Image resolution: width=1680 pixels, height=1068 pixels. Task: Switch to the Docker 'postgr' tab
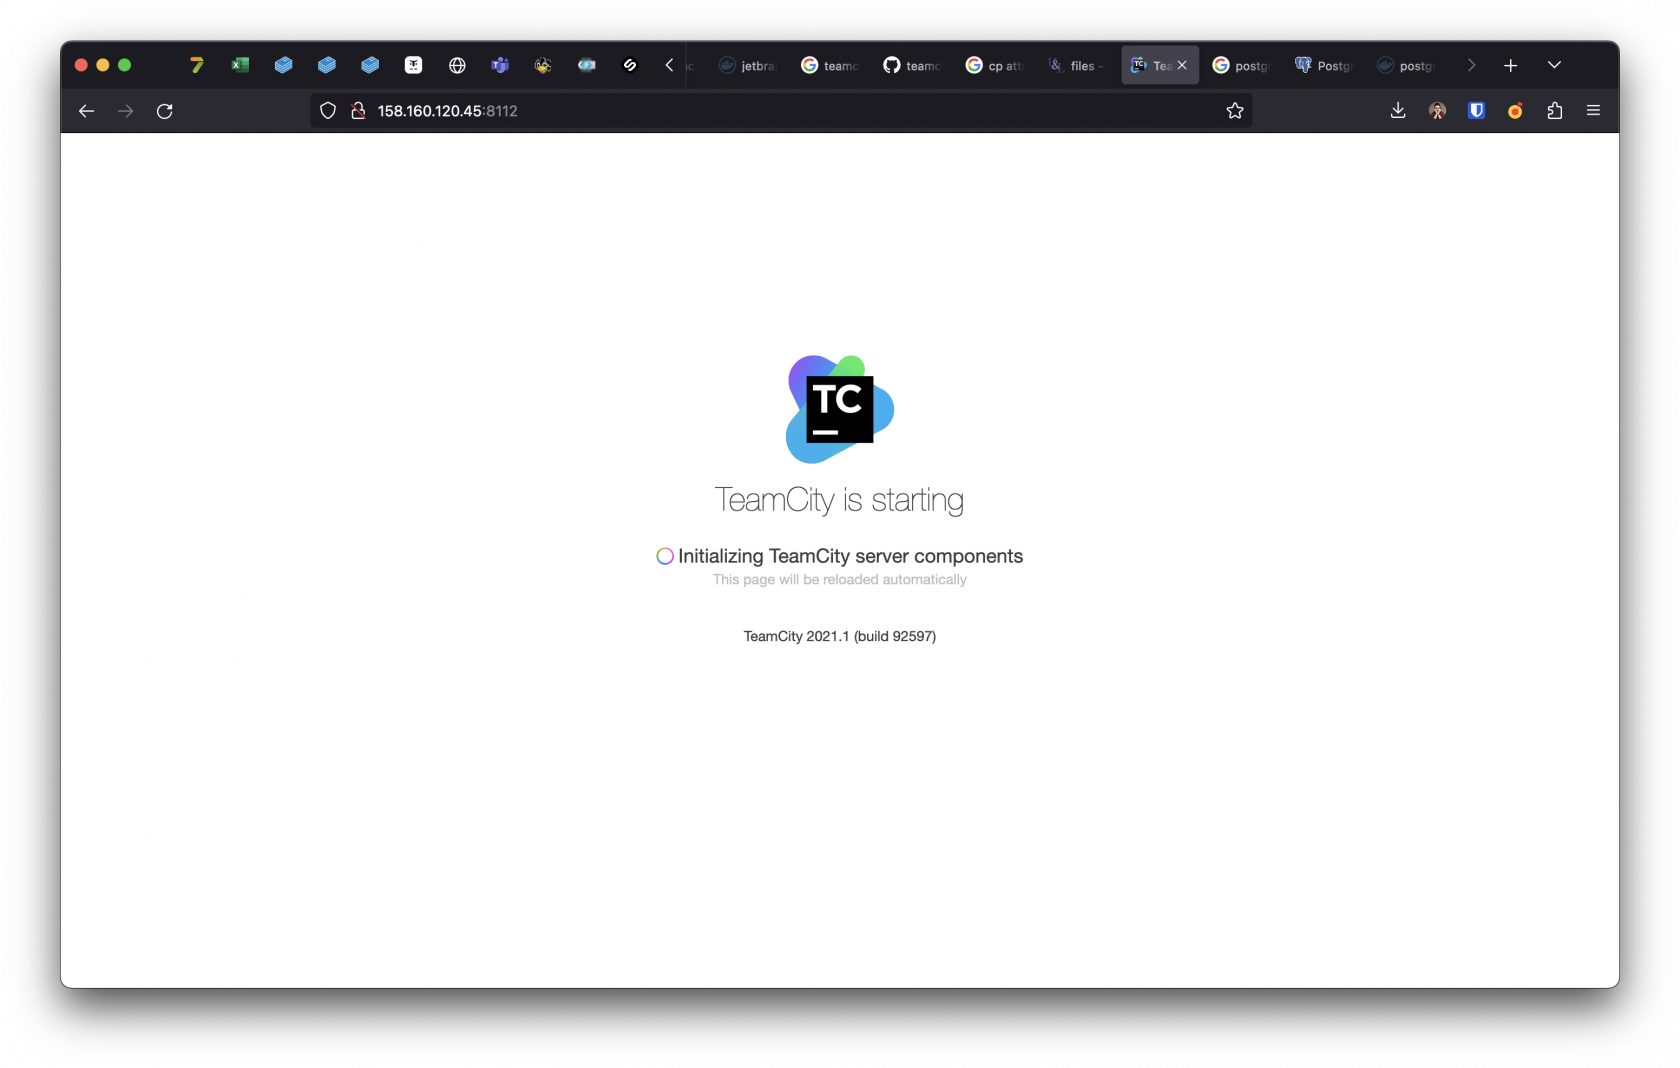(x=1405, y=65)
